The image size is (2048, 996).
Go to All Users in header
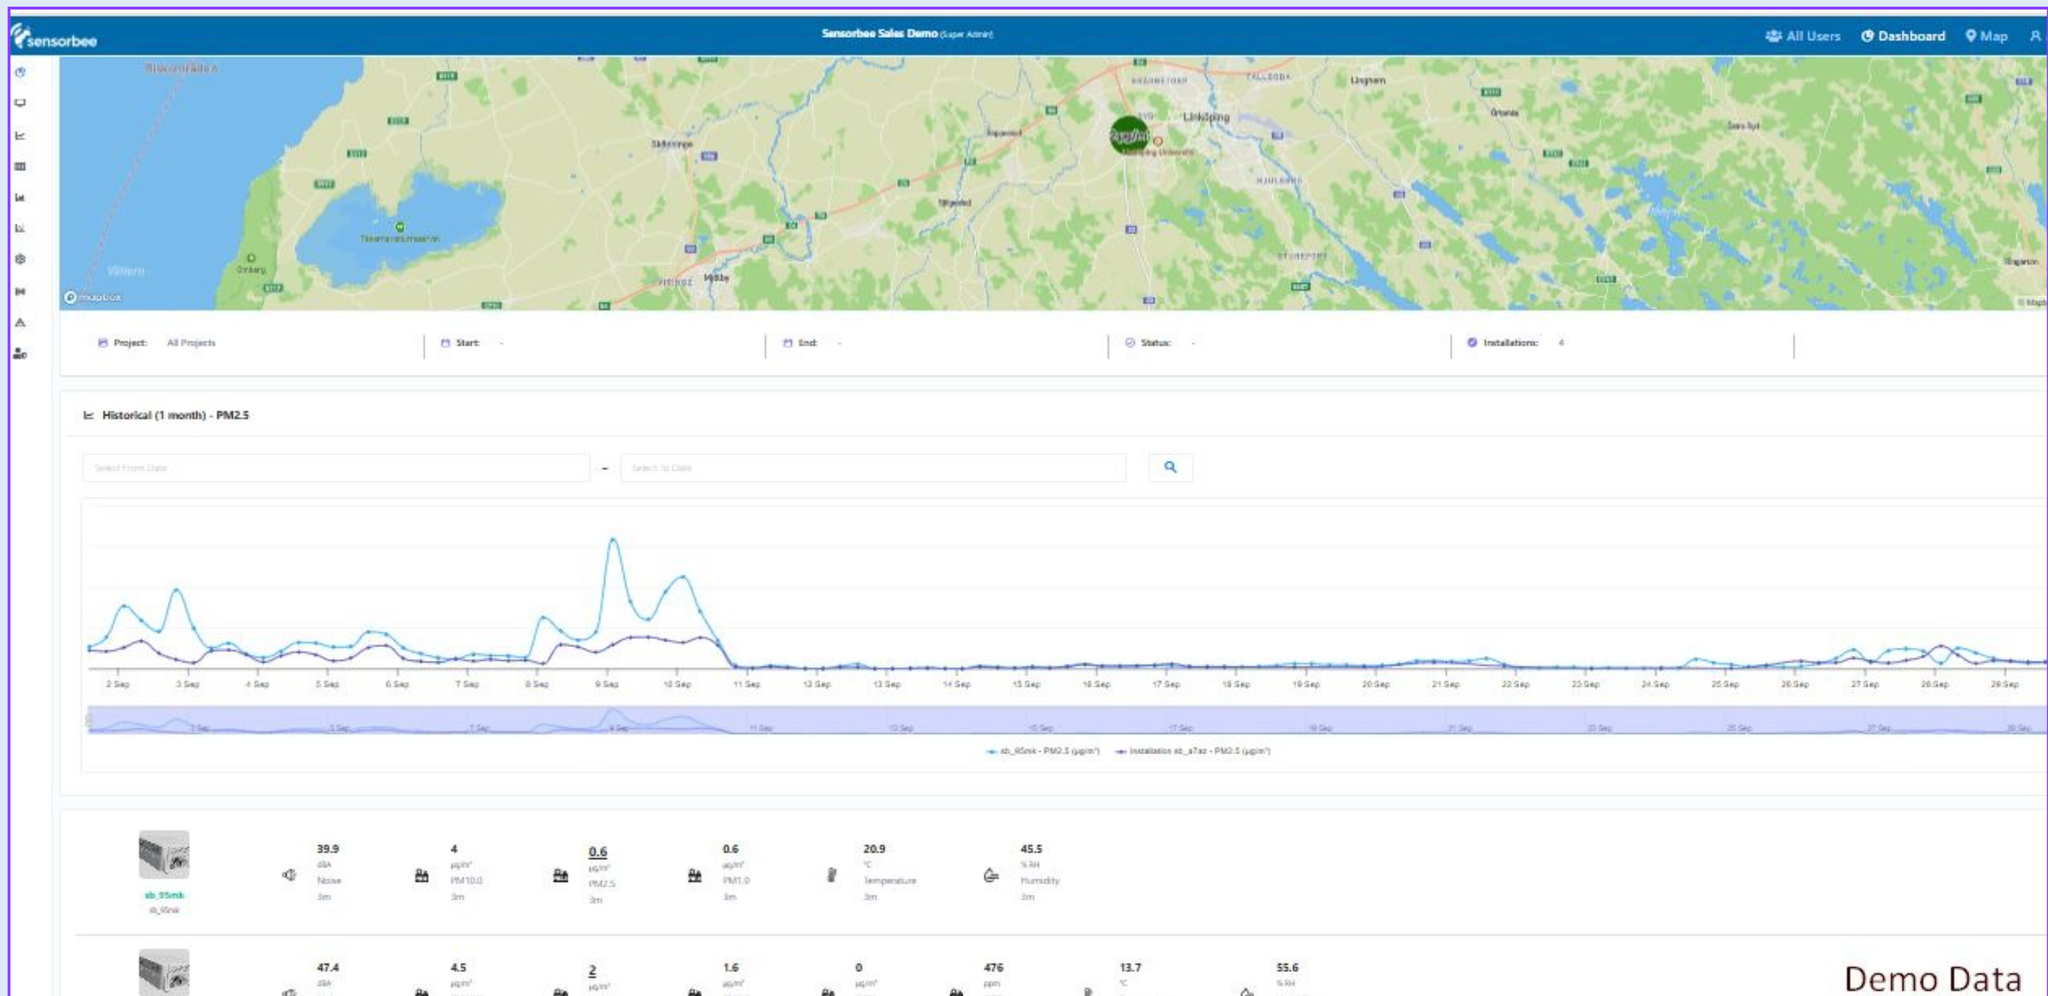coord(1803,36)
